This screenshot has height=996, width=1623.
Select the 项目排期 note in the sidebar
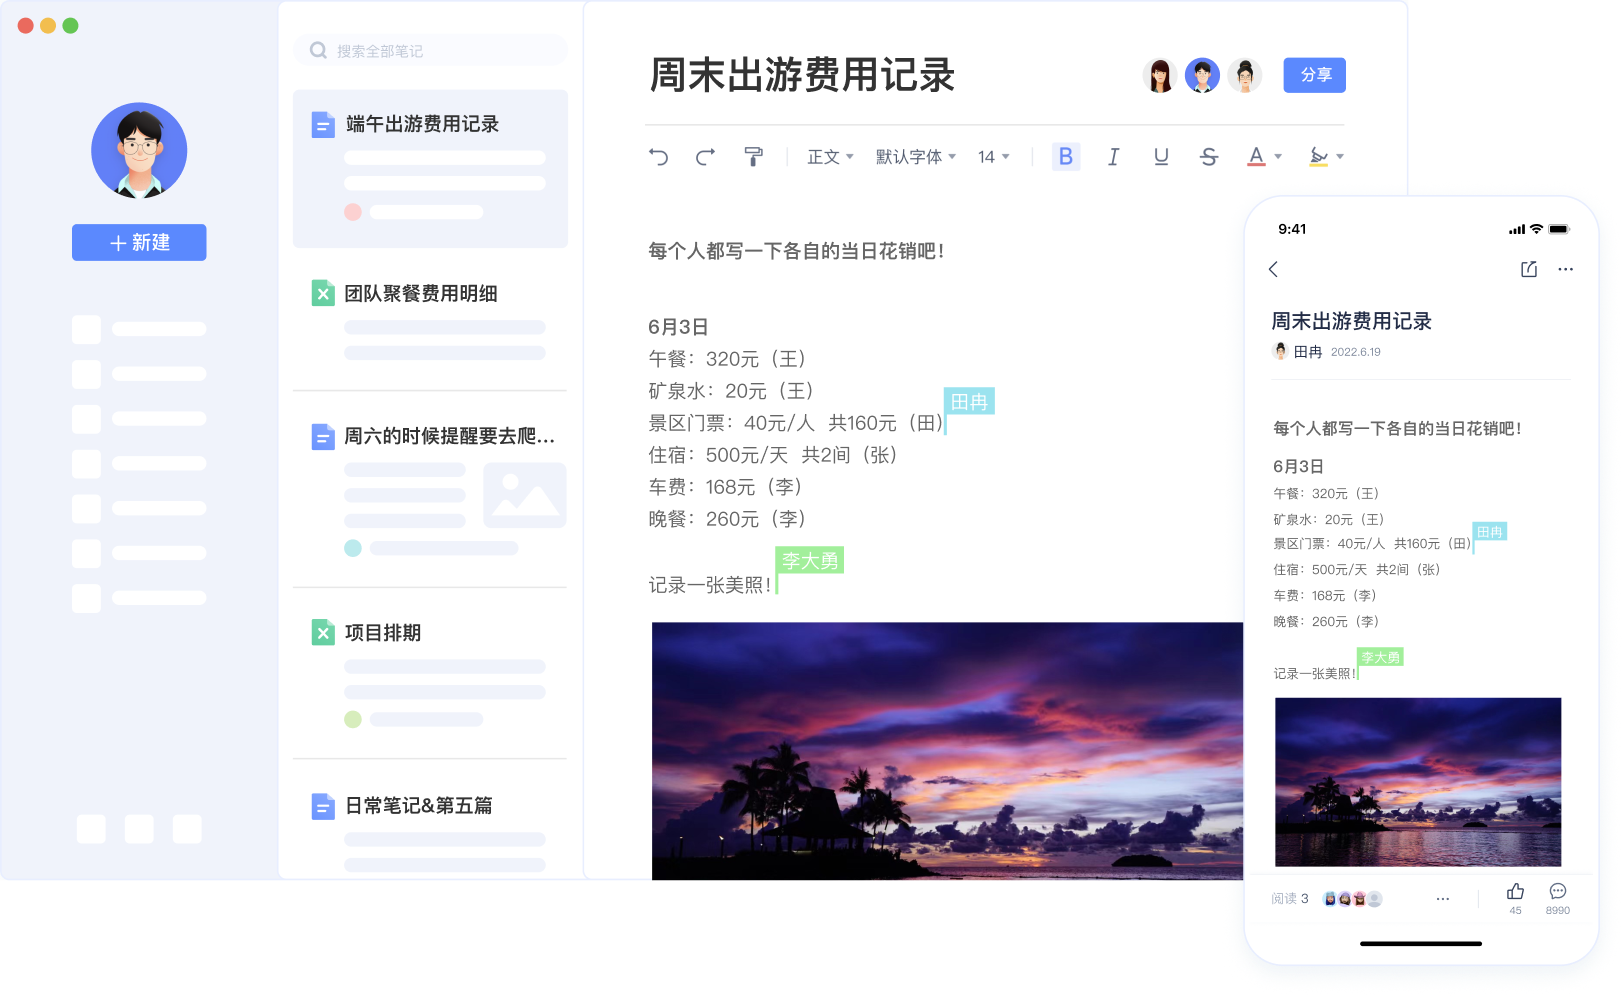coord(382,633)
